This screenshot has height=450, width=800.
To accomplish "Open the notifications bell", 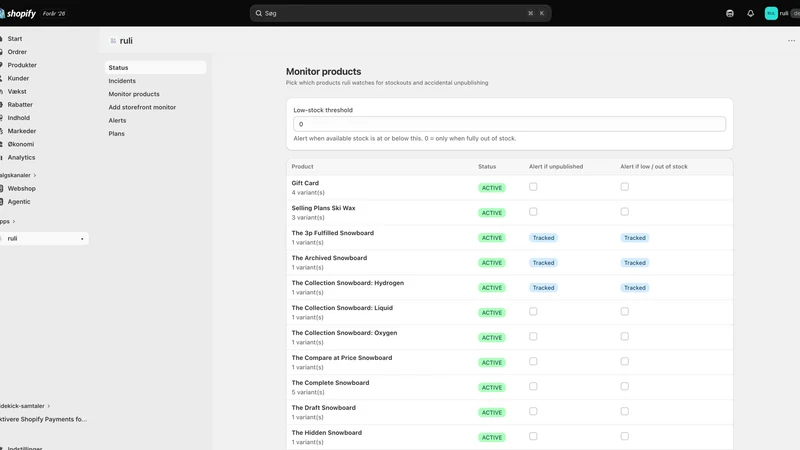I will [750, 14].
